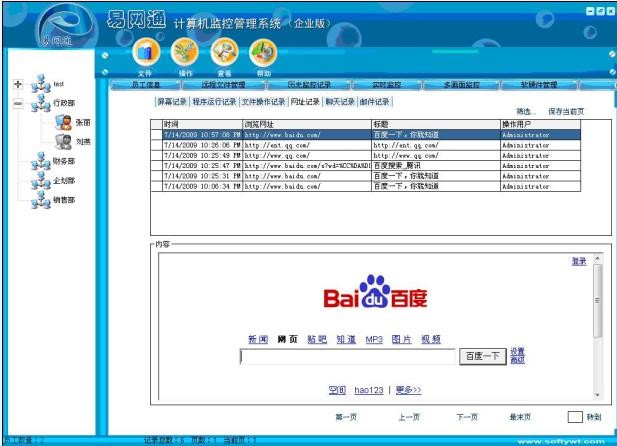Select employee 刘燕 in the tree
The height and width of the screenshot is (446, 617).
click(63, 142)
